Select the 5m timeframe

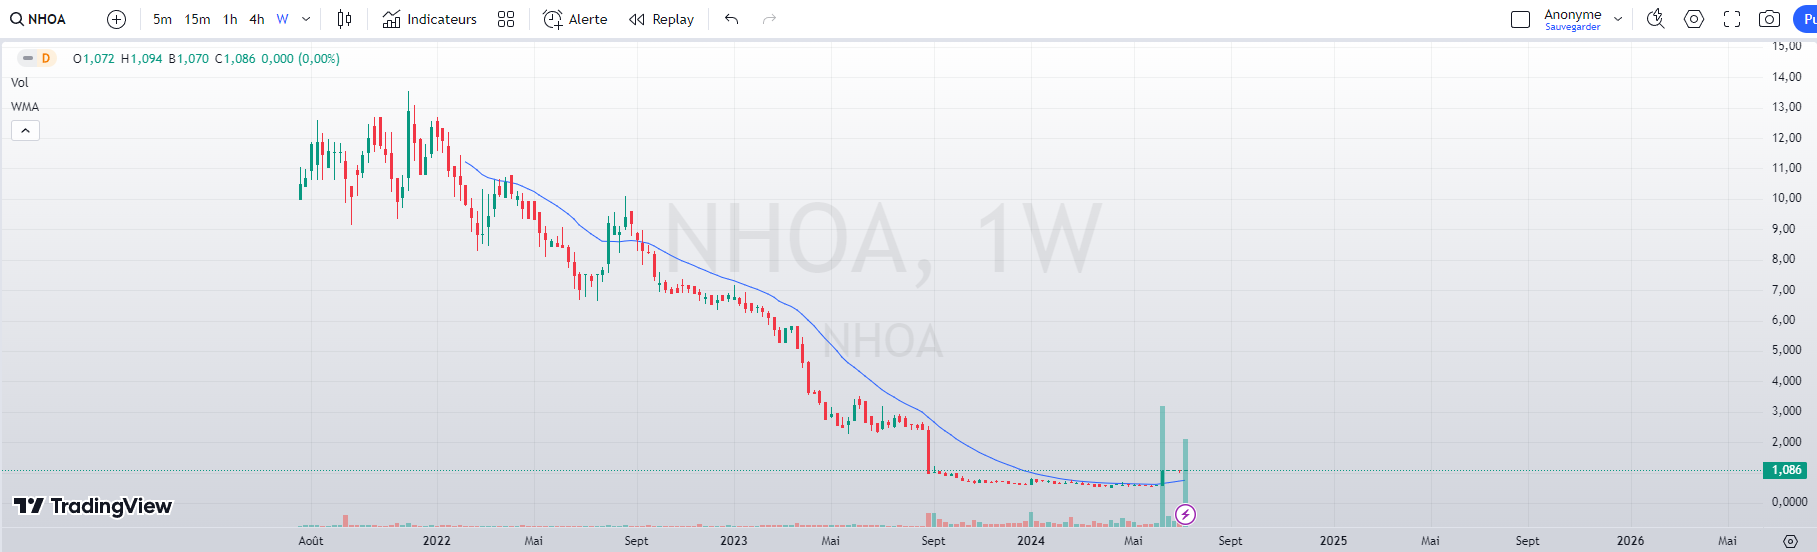pyautogui.click(x=162, y=19)
